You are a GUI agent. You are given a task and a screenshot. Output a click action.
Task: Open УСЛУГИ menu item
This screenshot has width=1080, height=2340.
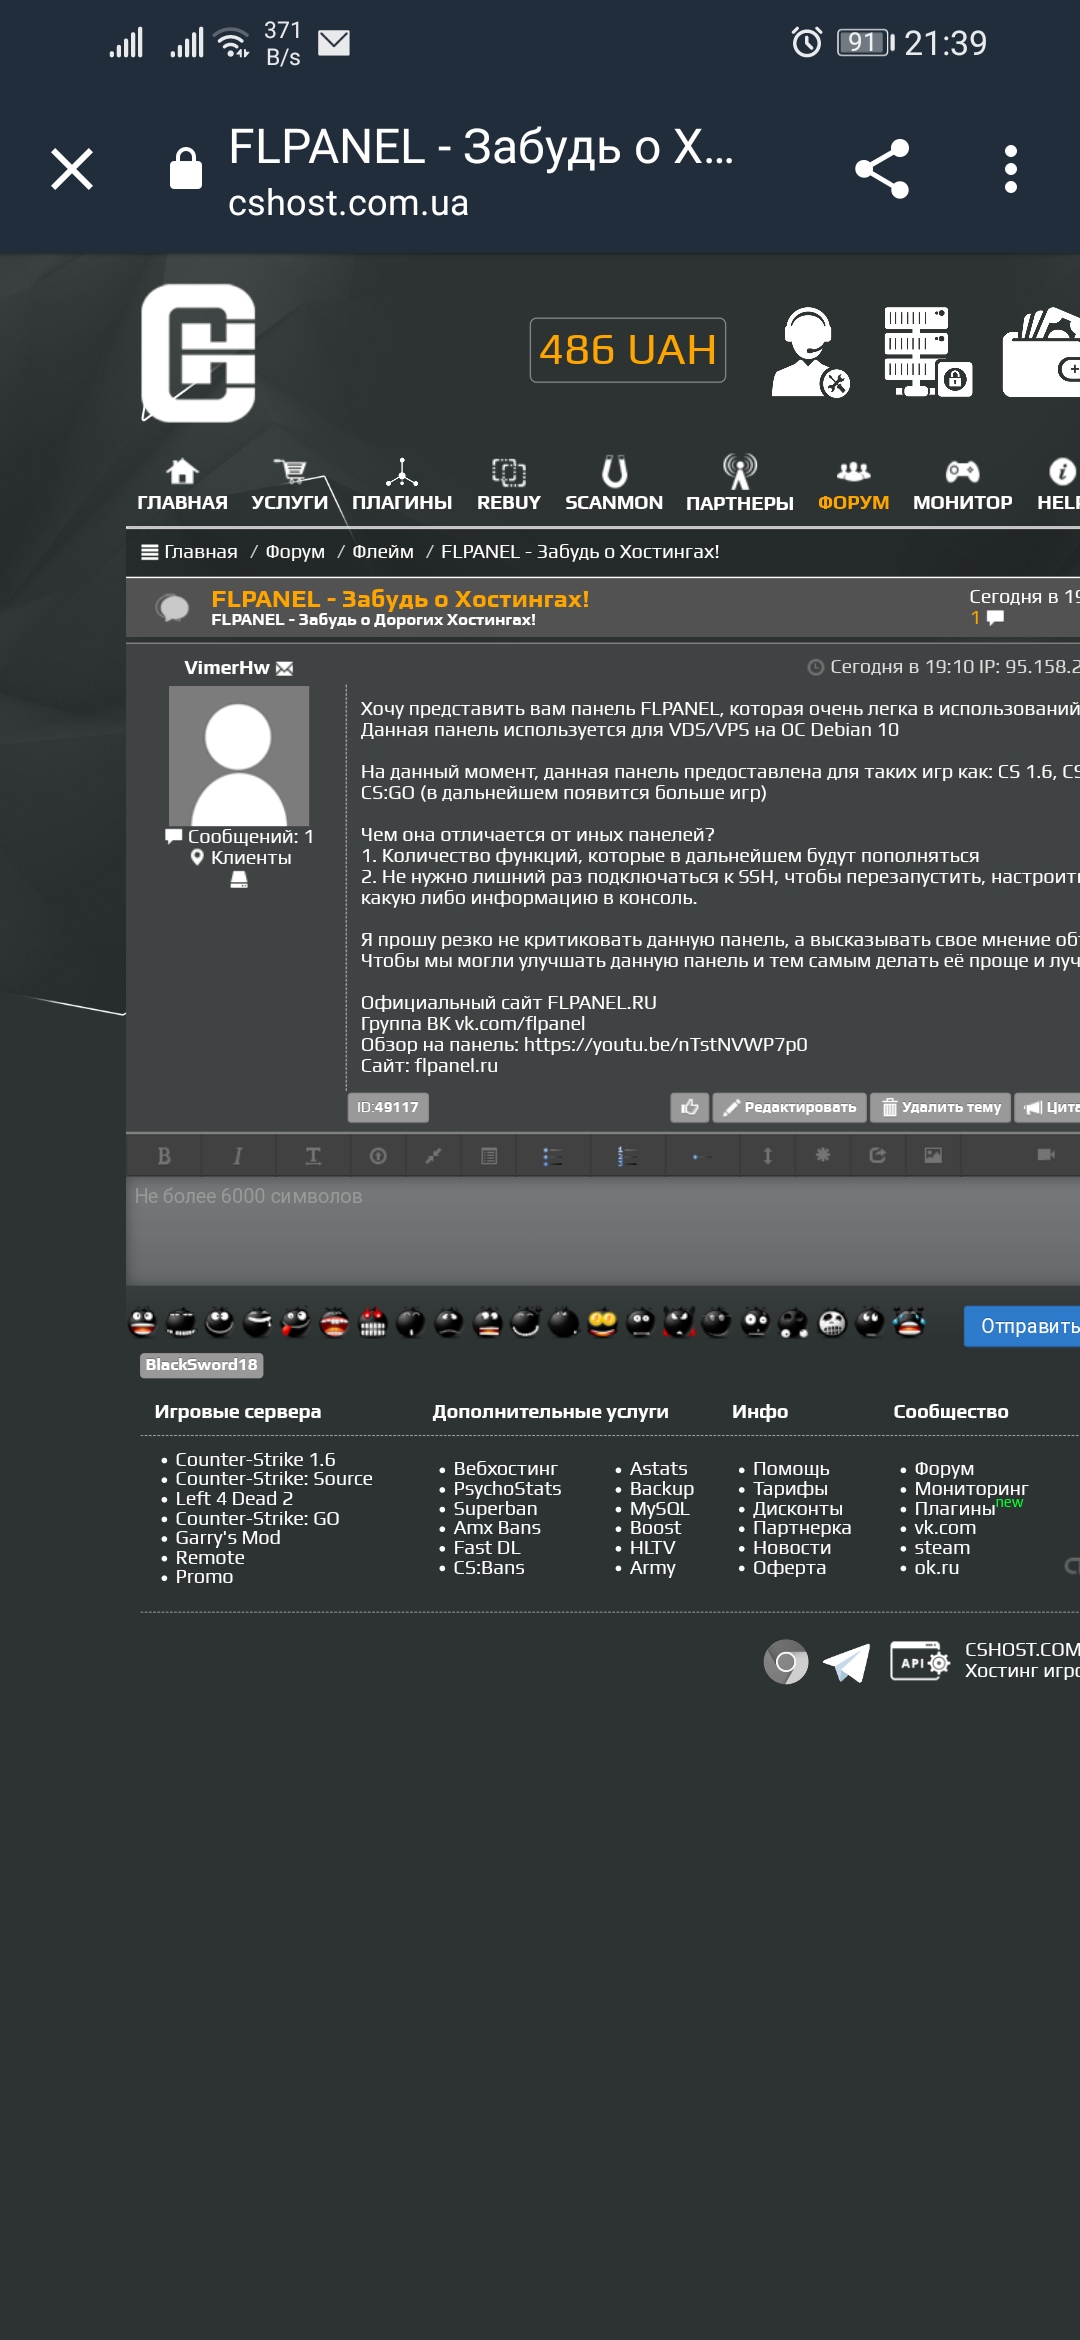289,485
